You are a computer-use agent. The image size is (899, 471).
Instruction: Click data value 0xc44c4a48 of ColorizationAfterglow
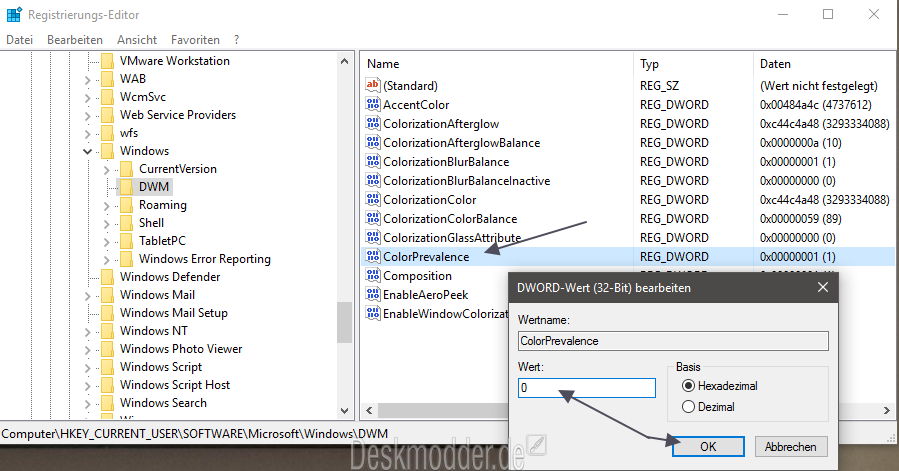click(x=824, y=123)
